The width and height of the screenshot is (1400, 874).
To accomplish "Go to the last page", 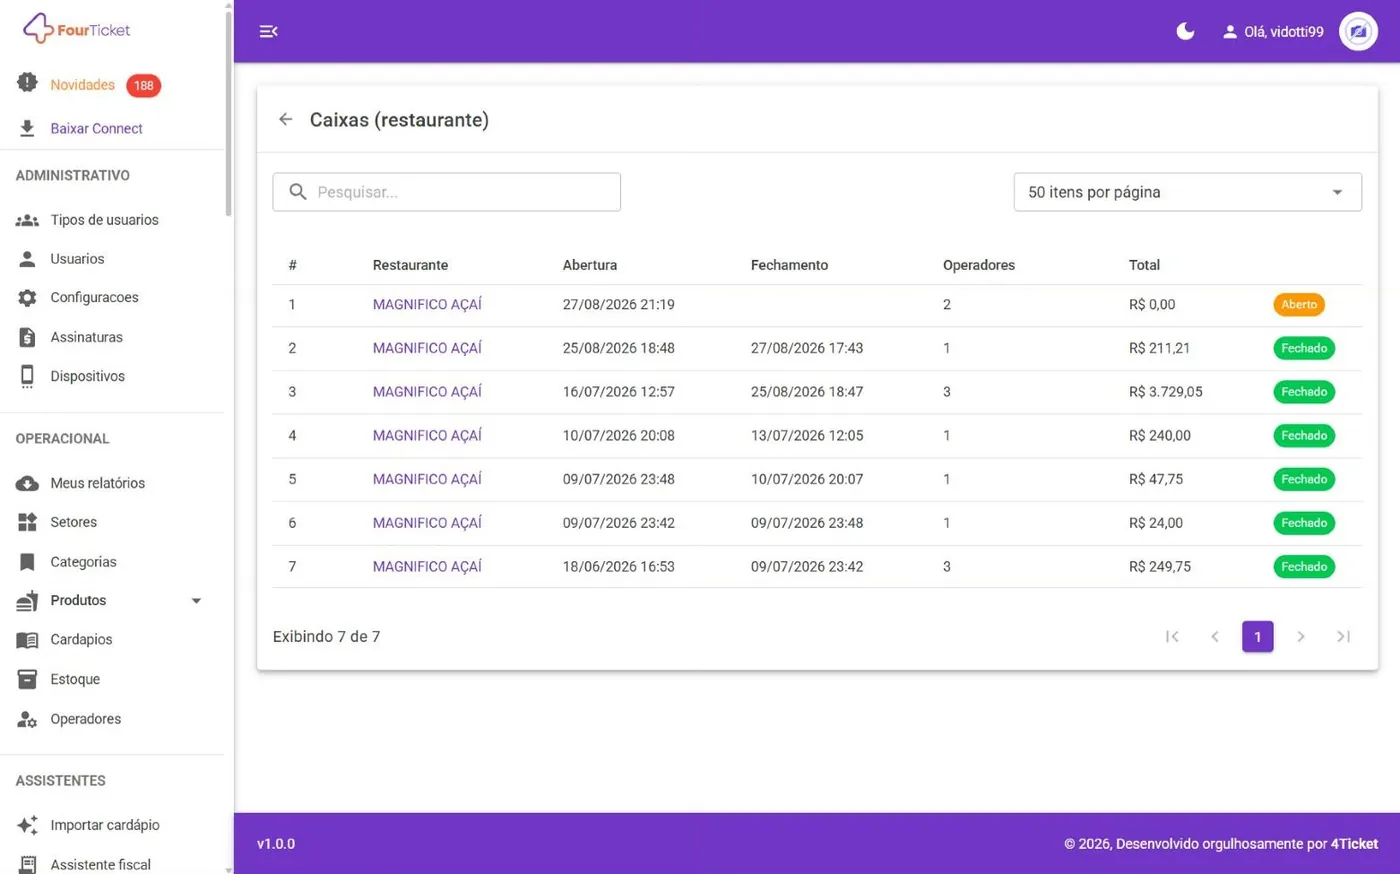I will click(x=1344, y=636).
